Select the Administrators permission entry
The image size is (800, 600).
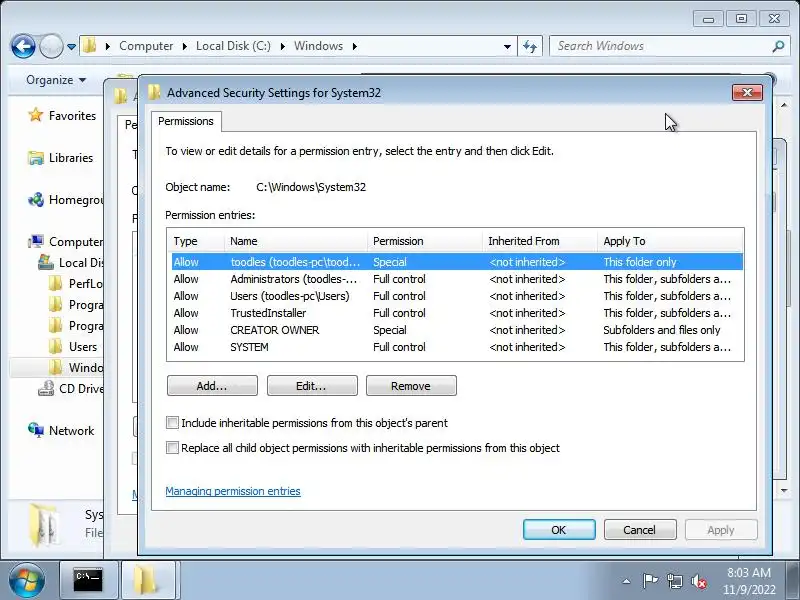(x=457, y=279)
